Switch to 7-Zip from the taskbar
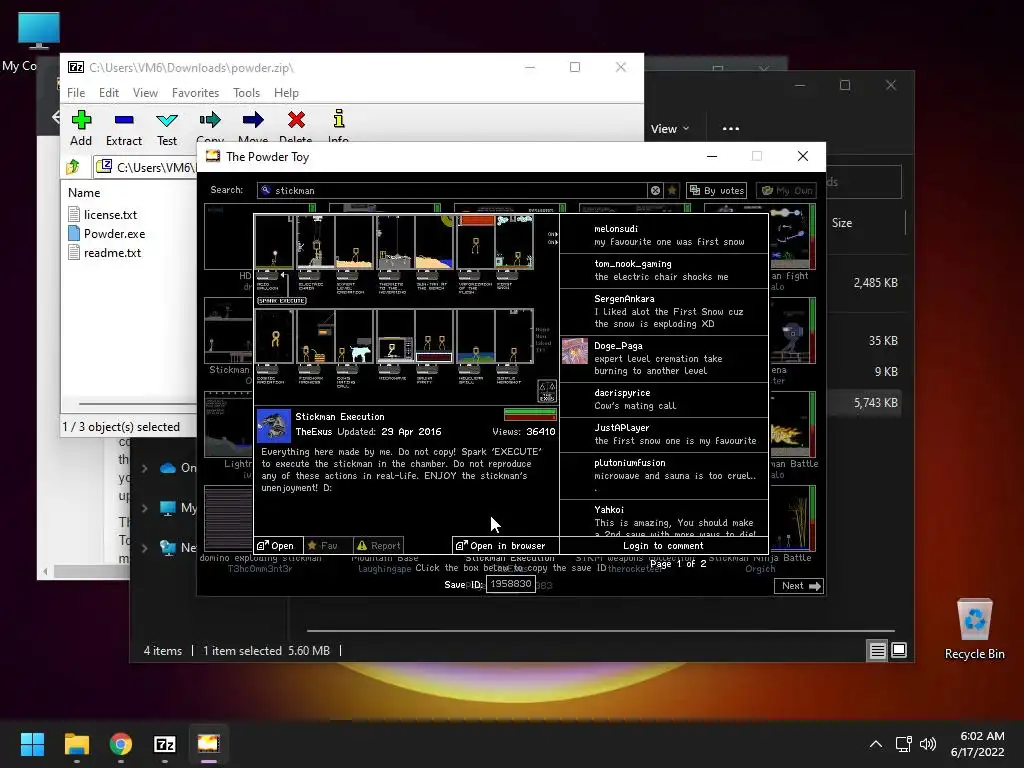The image size is (1024, 768). pos(165,743)
